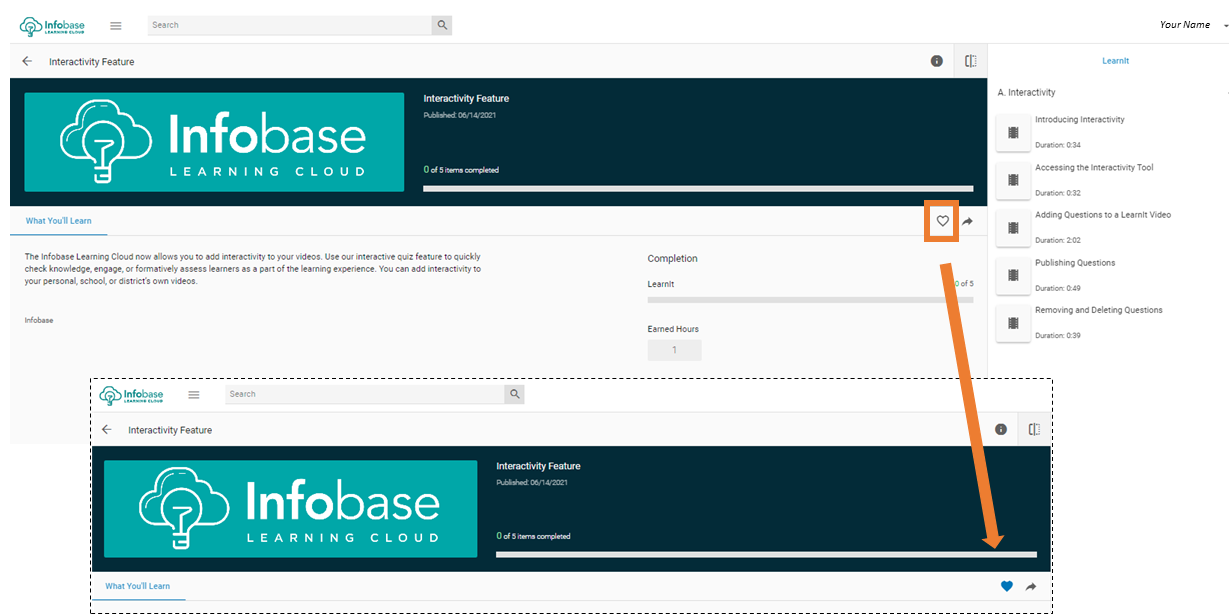This screenshot has width=1229, height=616.
Task: Open Adding Questions to a LearnIt Video icon
Action: pyautogui.click(x=1013, y=227)
